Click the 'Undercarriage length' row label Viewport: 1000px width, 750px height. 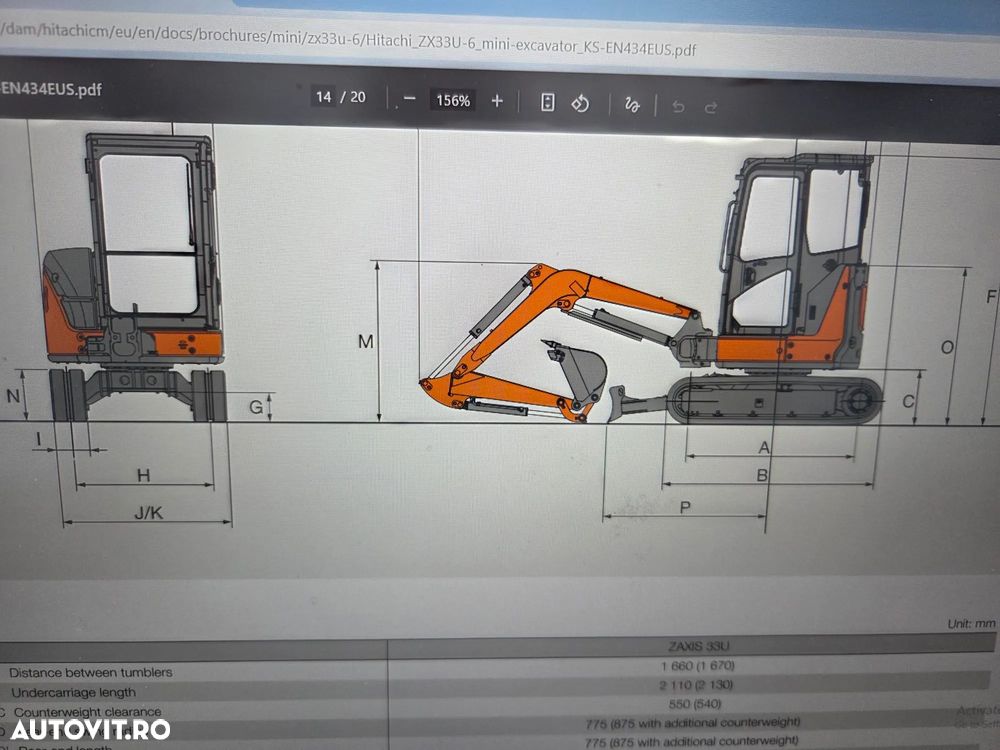tap(73, 693)
